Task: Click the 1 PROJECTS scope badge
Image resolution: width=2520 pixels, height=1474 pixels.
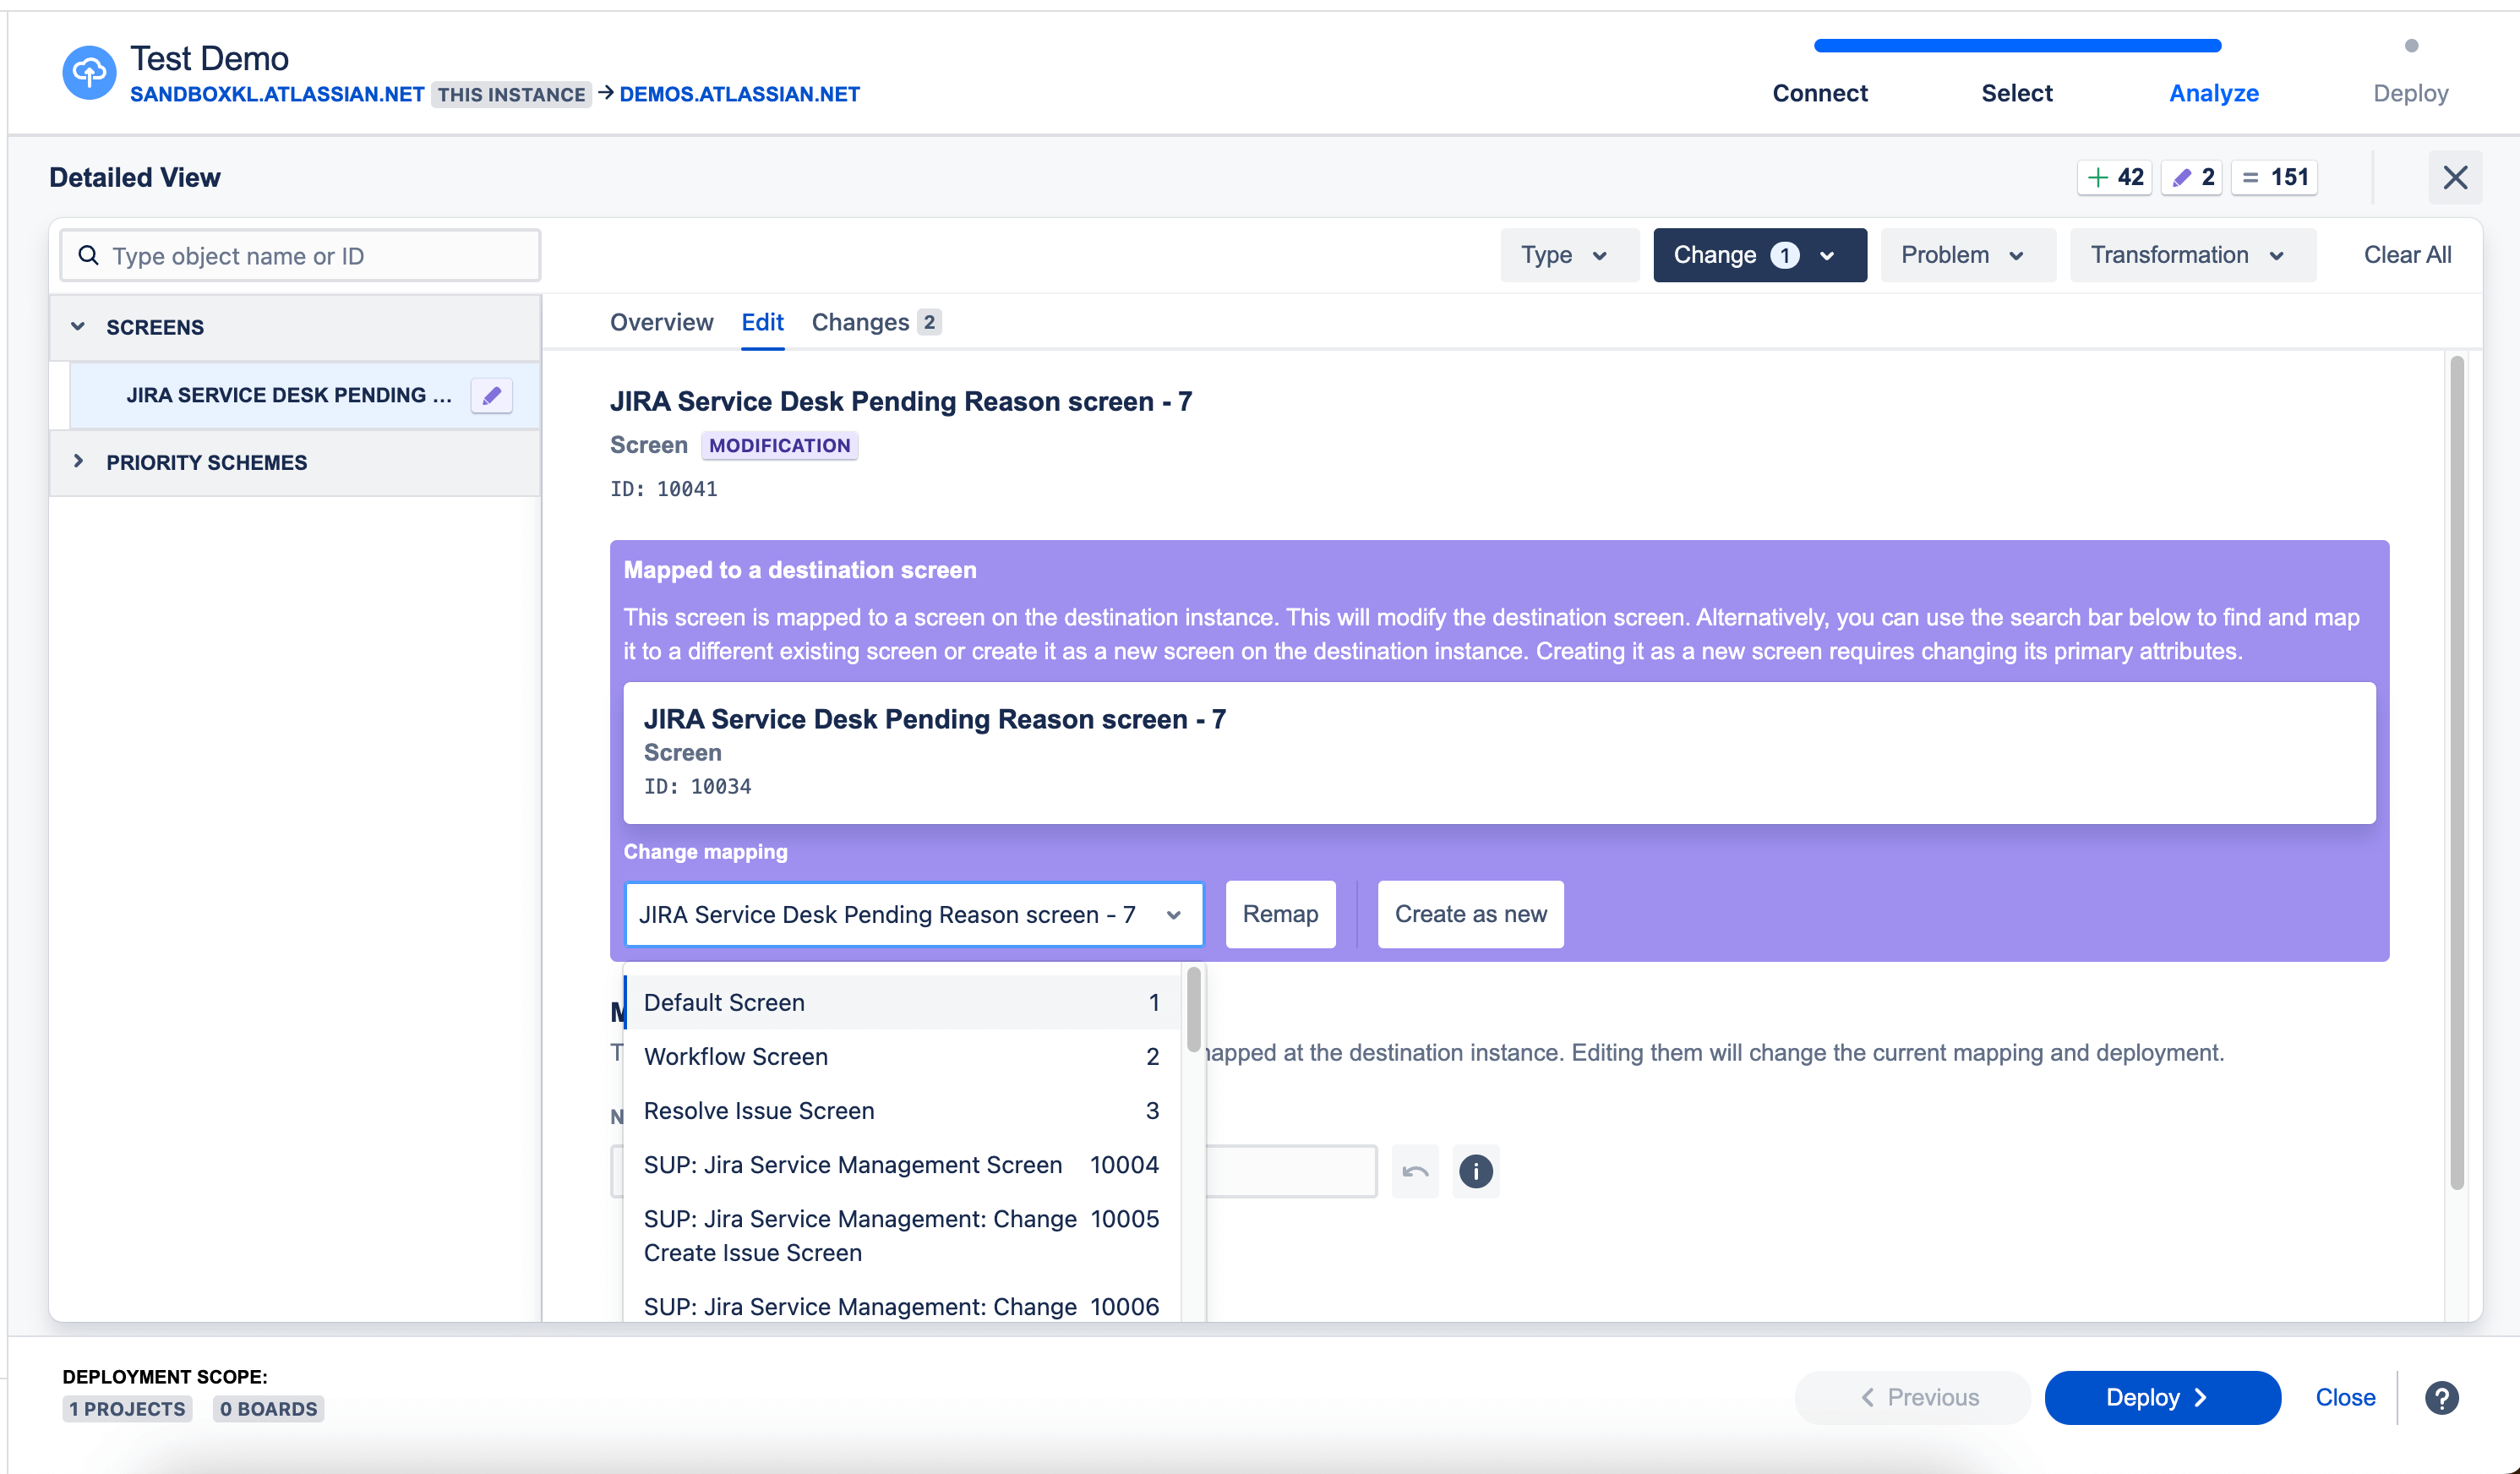Action: tap(127, 1408)
